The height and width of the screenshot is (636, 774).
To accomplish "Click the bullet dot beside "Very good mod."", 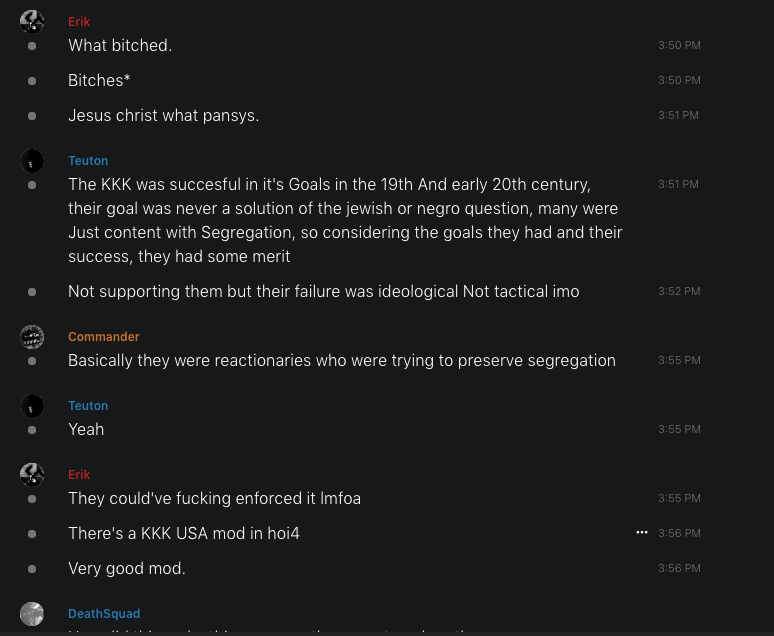I will click(32, 568).
